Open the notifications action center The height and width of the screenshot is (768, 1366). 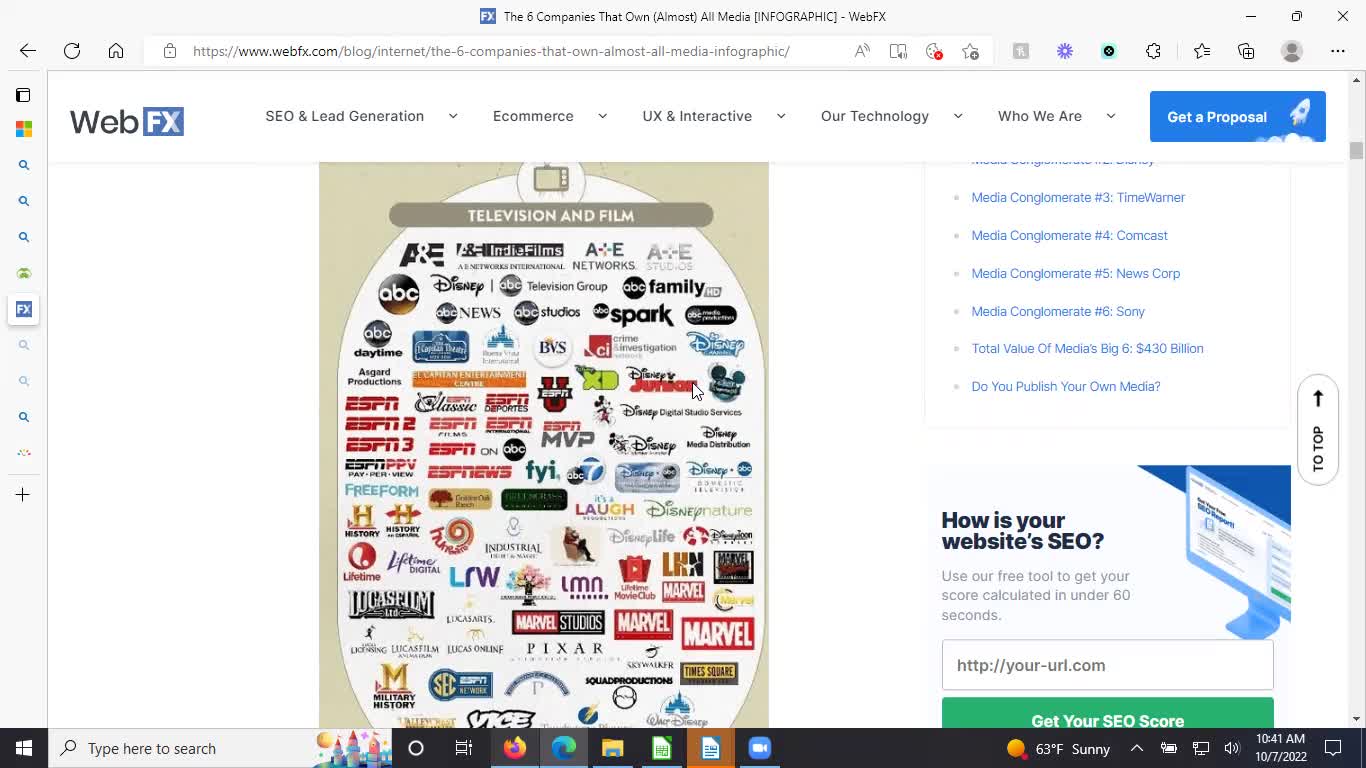point(1333,748)
